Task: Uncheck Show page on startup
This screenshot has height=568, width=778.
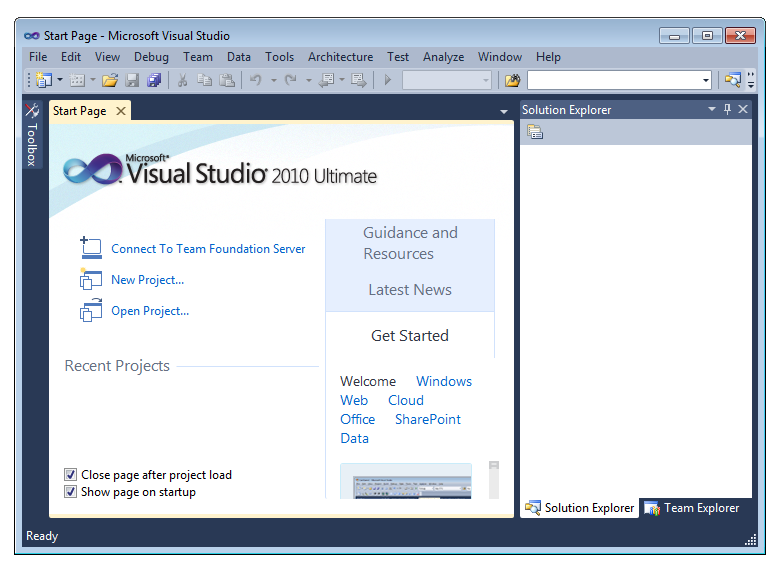Action: [70, 492]
